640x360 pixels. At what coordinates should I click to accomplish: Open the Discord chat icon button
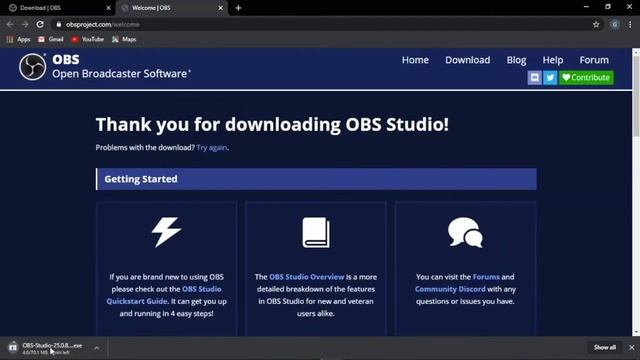pos(534,78)
